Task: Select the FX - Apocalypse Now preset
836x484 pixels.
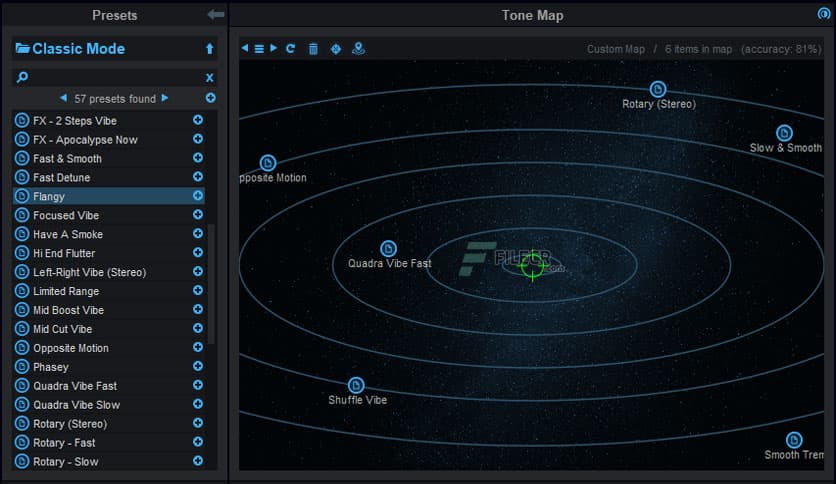Action: click(109, 140)
